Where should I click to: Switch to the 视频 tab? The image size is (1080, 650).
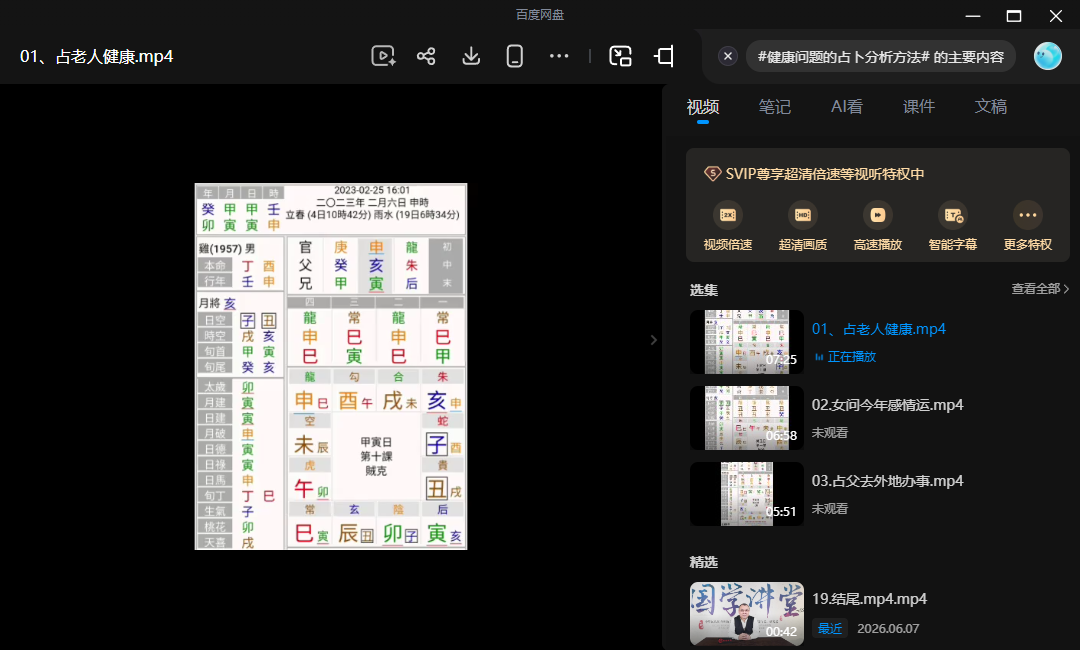point(703,107)
